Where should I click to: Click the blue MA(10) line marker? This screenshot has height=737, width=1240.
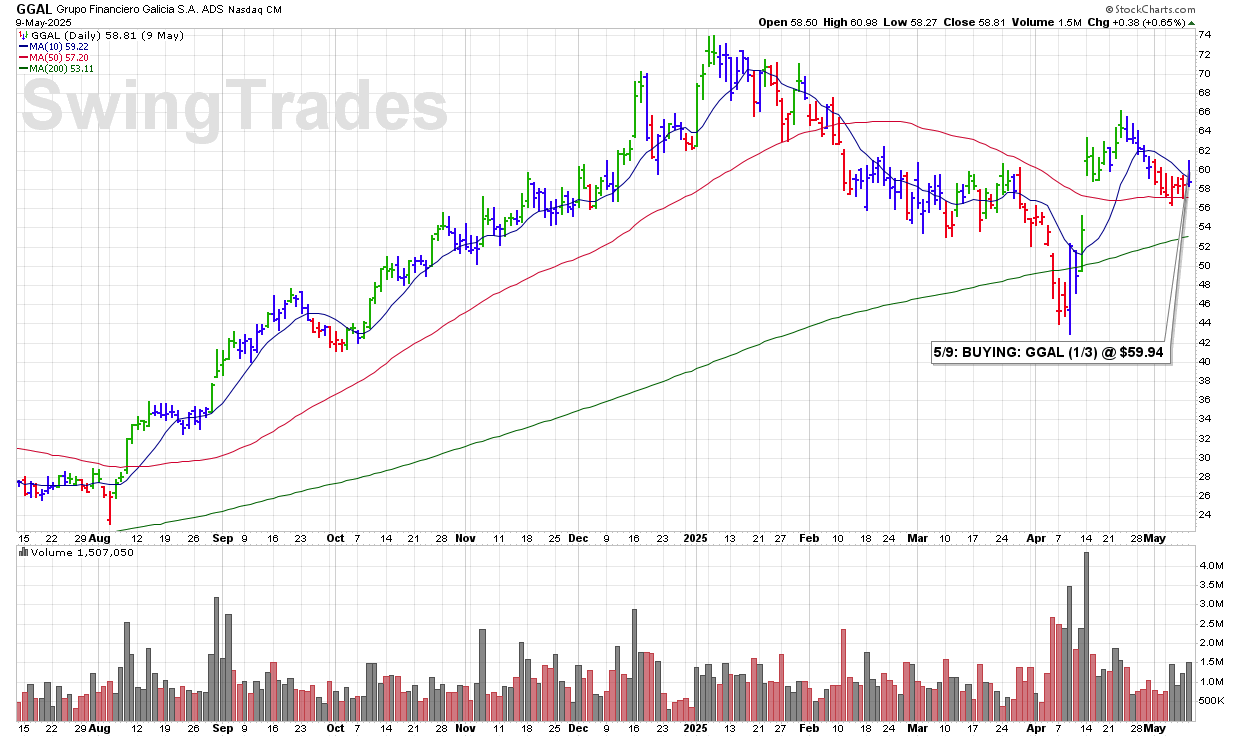coord(23,45)
